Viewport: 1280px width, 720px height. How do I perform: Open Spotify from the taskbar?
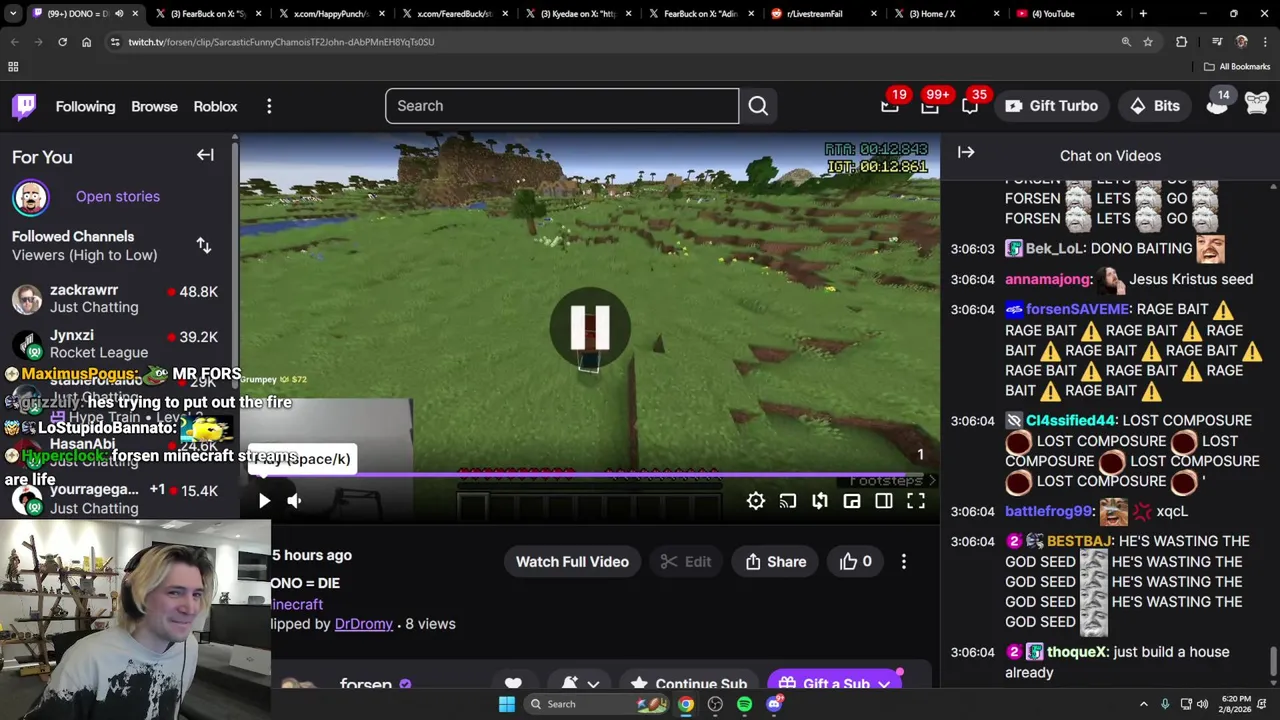point(744,704)
